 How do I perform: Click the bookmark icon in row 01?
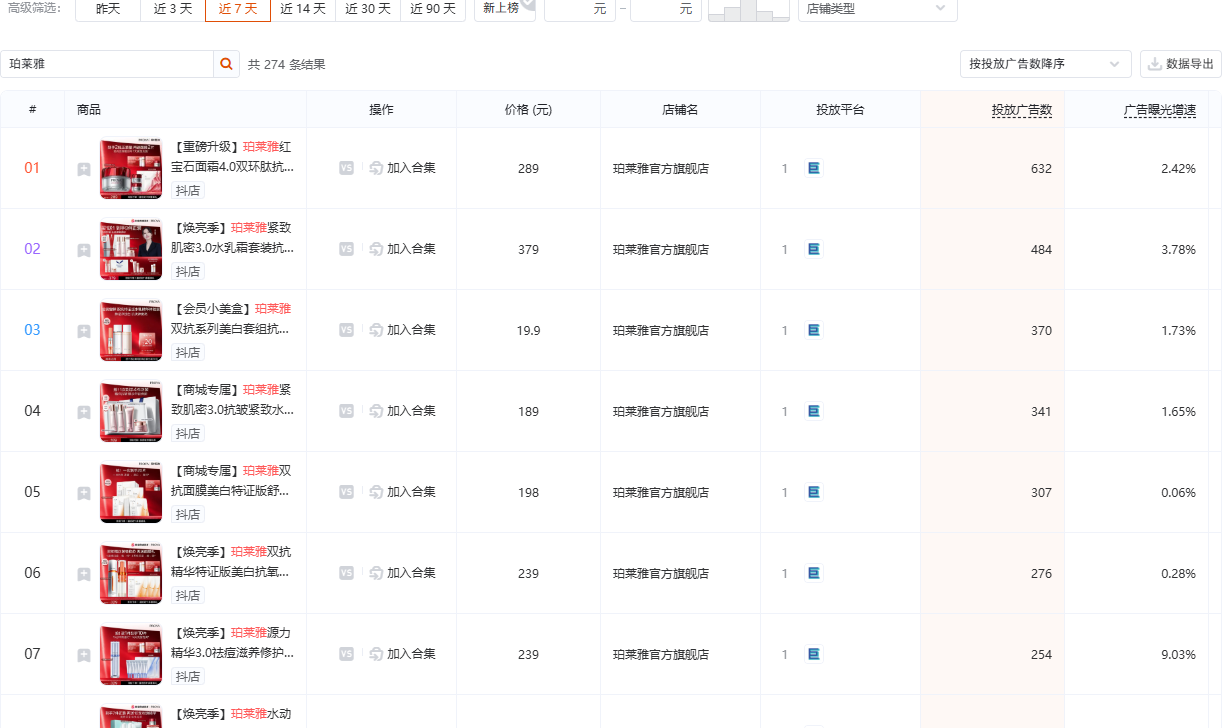coord(84,169)
